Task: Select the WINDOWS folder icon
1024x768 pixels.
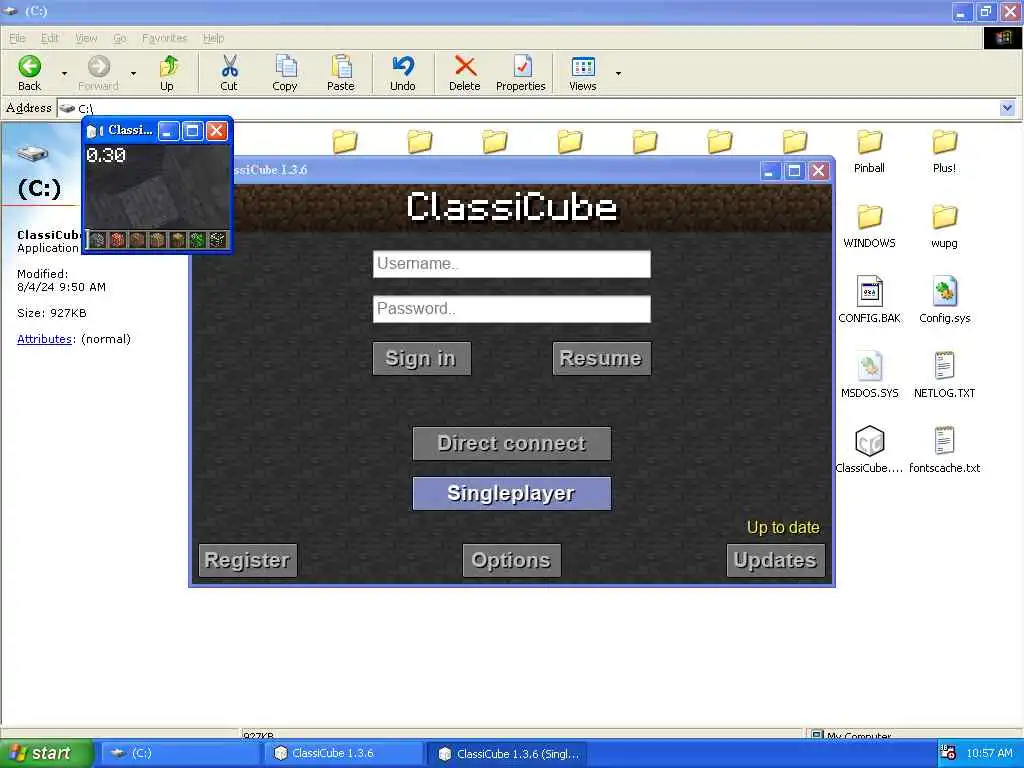Action: (x=869, y=217)
